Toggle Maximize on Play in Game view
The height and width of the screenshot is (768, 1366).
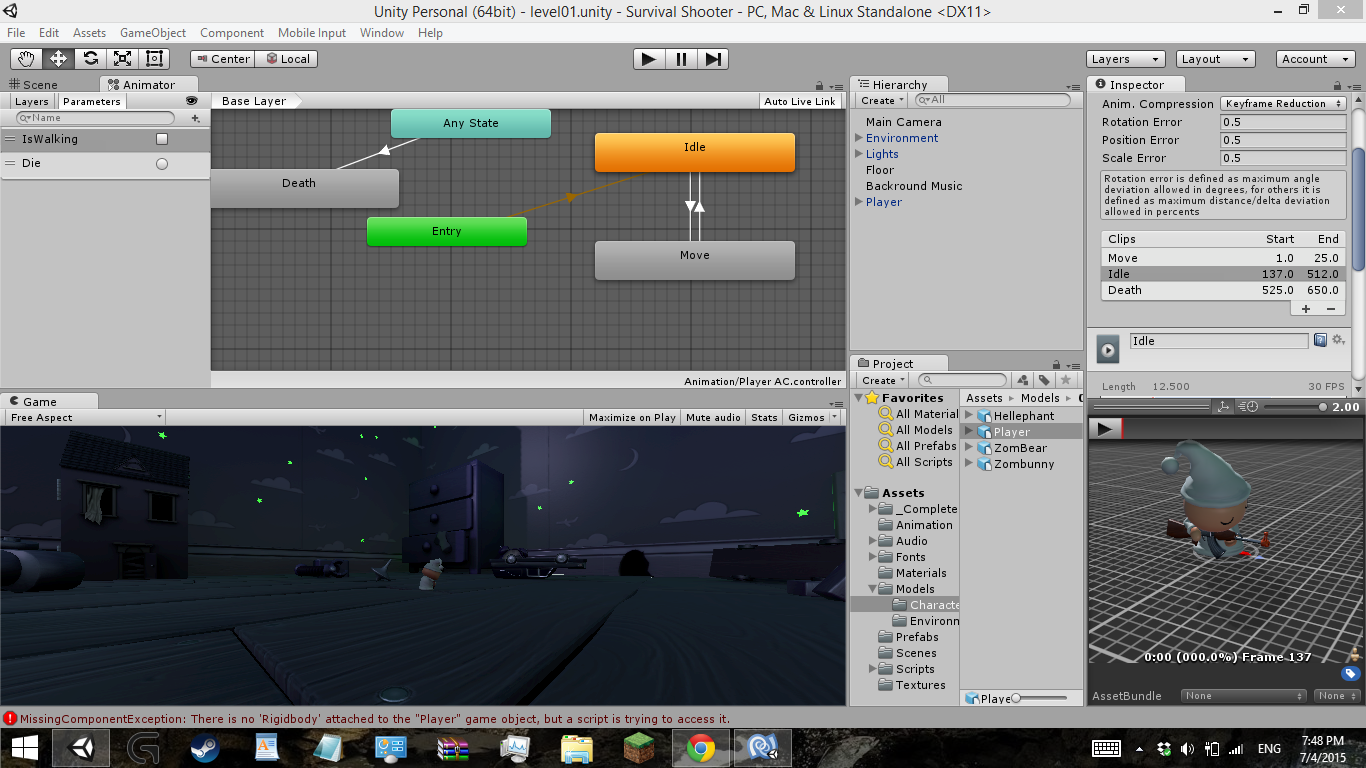(x=632, y=418)
